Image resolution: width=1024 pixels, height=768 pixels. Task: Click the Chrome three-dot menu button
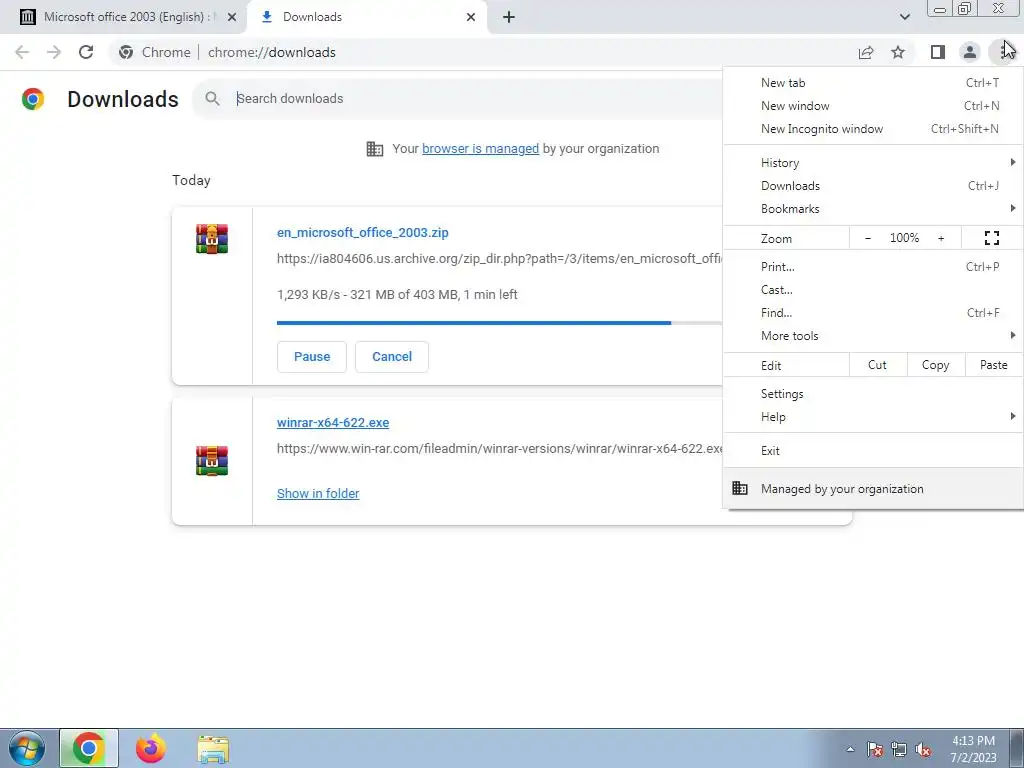1002,52
